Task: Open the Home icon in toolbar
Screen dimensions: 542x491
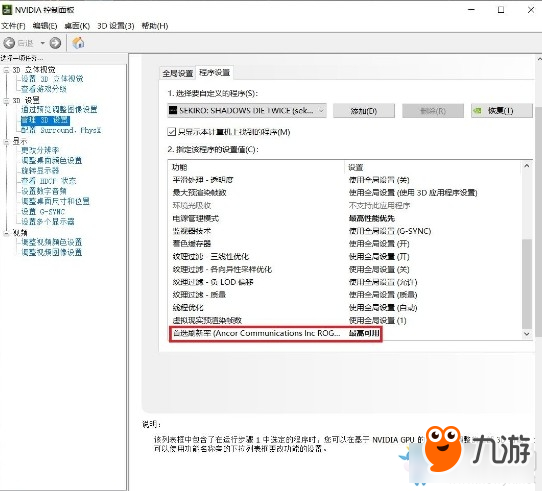Action: (78, 43)
